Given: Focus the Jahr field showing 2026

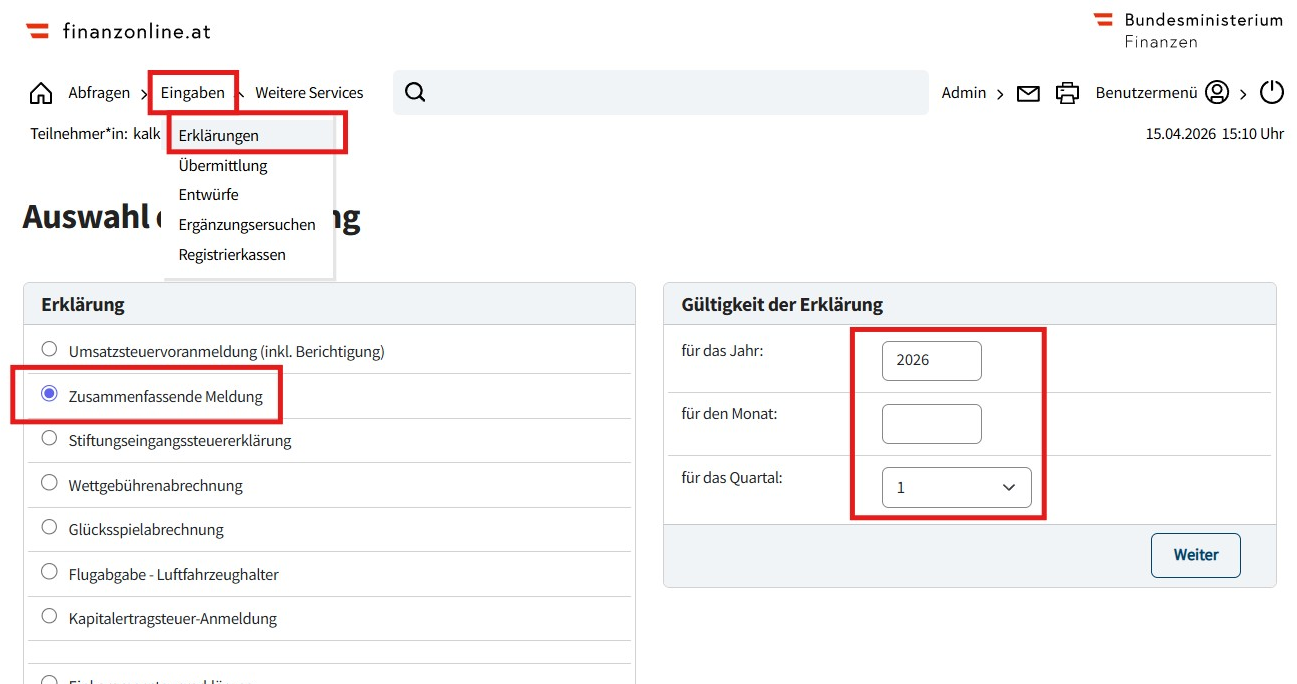Looking at the screenshot, I should pos(931,361).
